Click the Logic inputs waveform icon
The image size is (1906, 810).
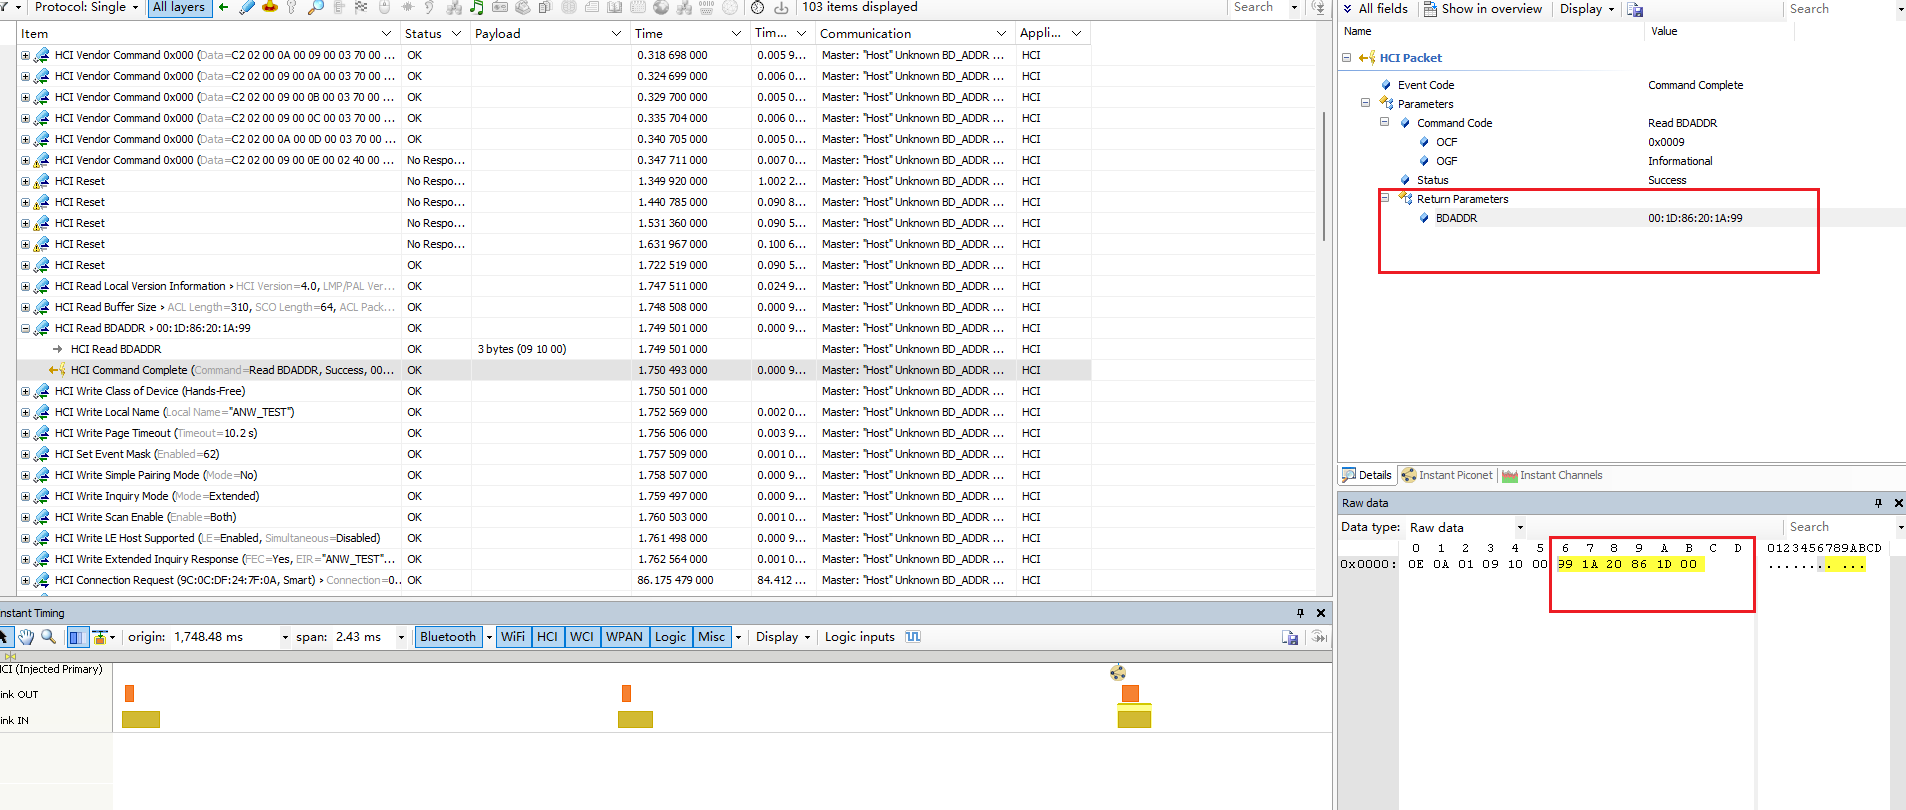[913, 637]
